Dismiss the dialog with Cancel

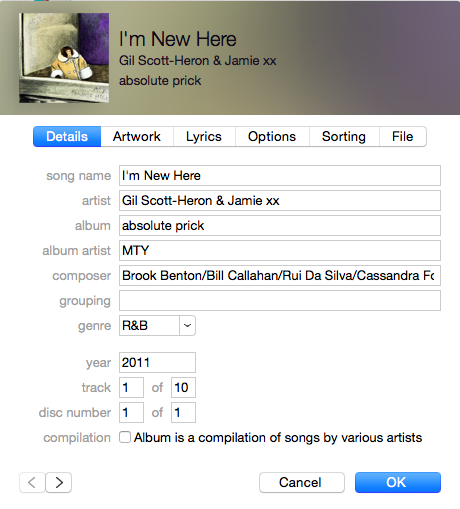click(x=302, y=482)
